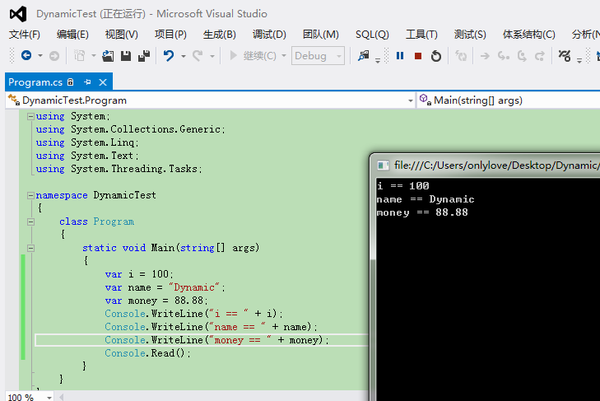Undo the last edit
The height and width of the screenshot is (401, 600).
click(x=169, y=56)
